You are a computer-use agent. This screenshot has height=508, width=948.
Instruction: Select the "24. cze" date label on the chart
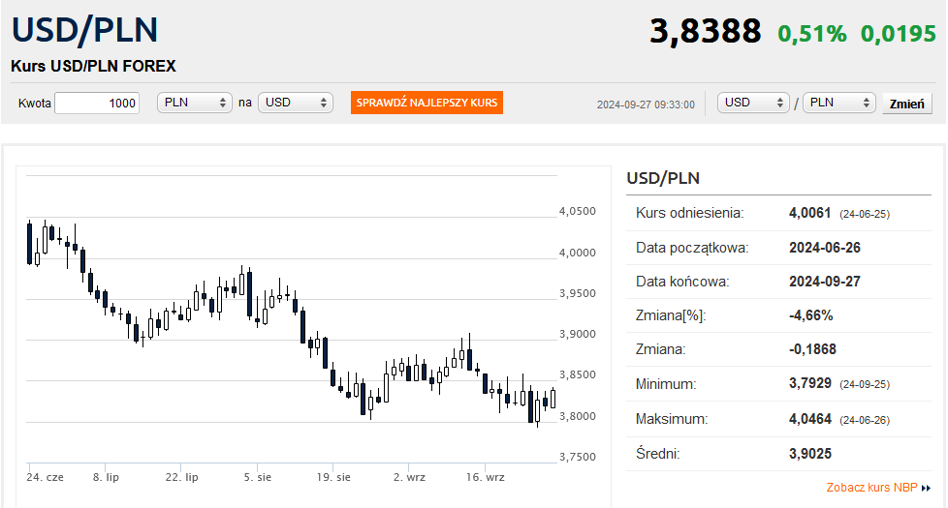pos(45,477)
